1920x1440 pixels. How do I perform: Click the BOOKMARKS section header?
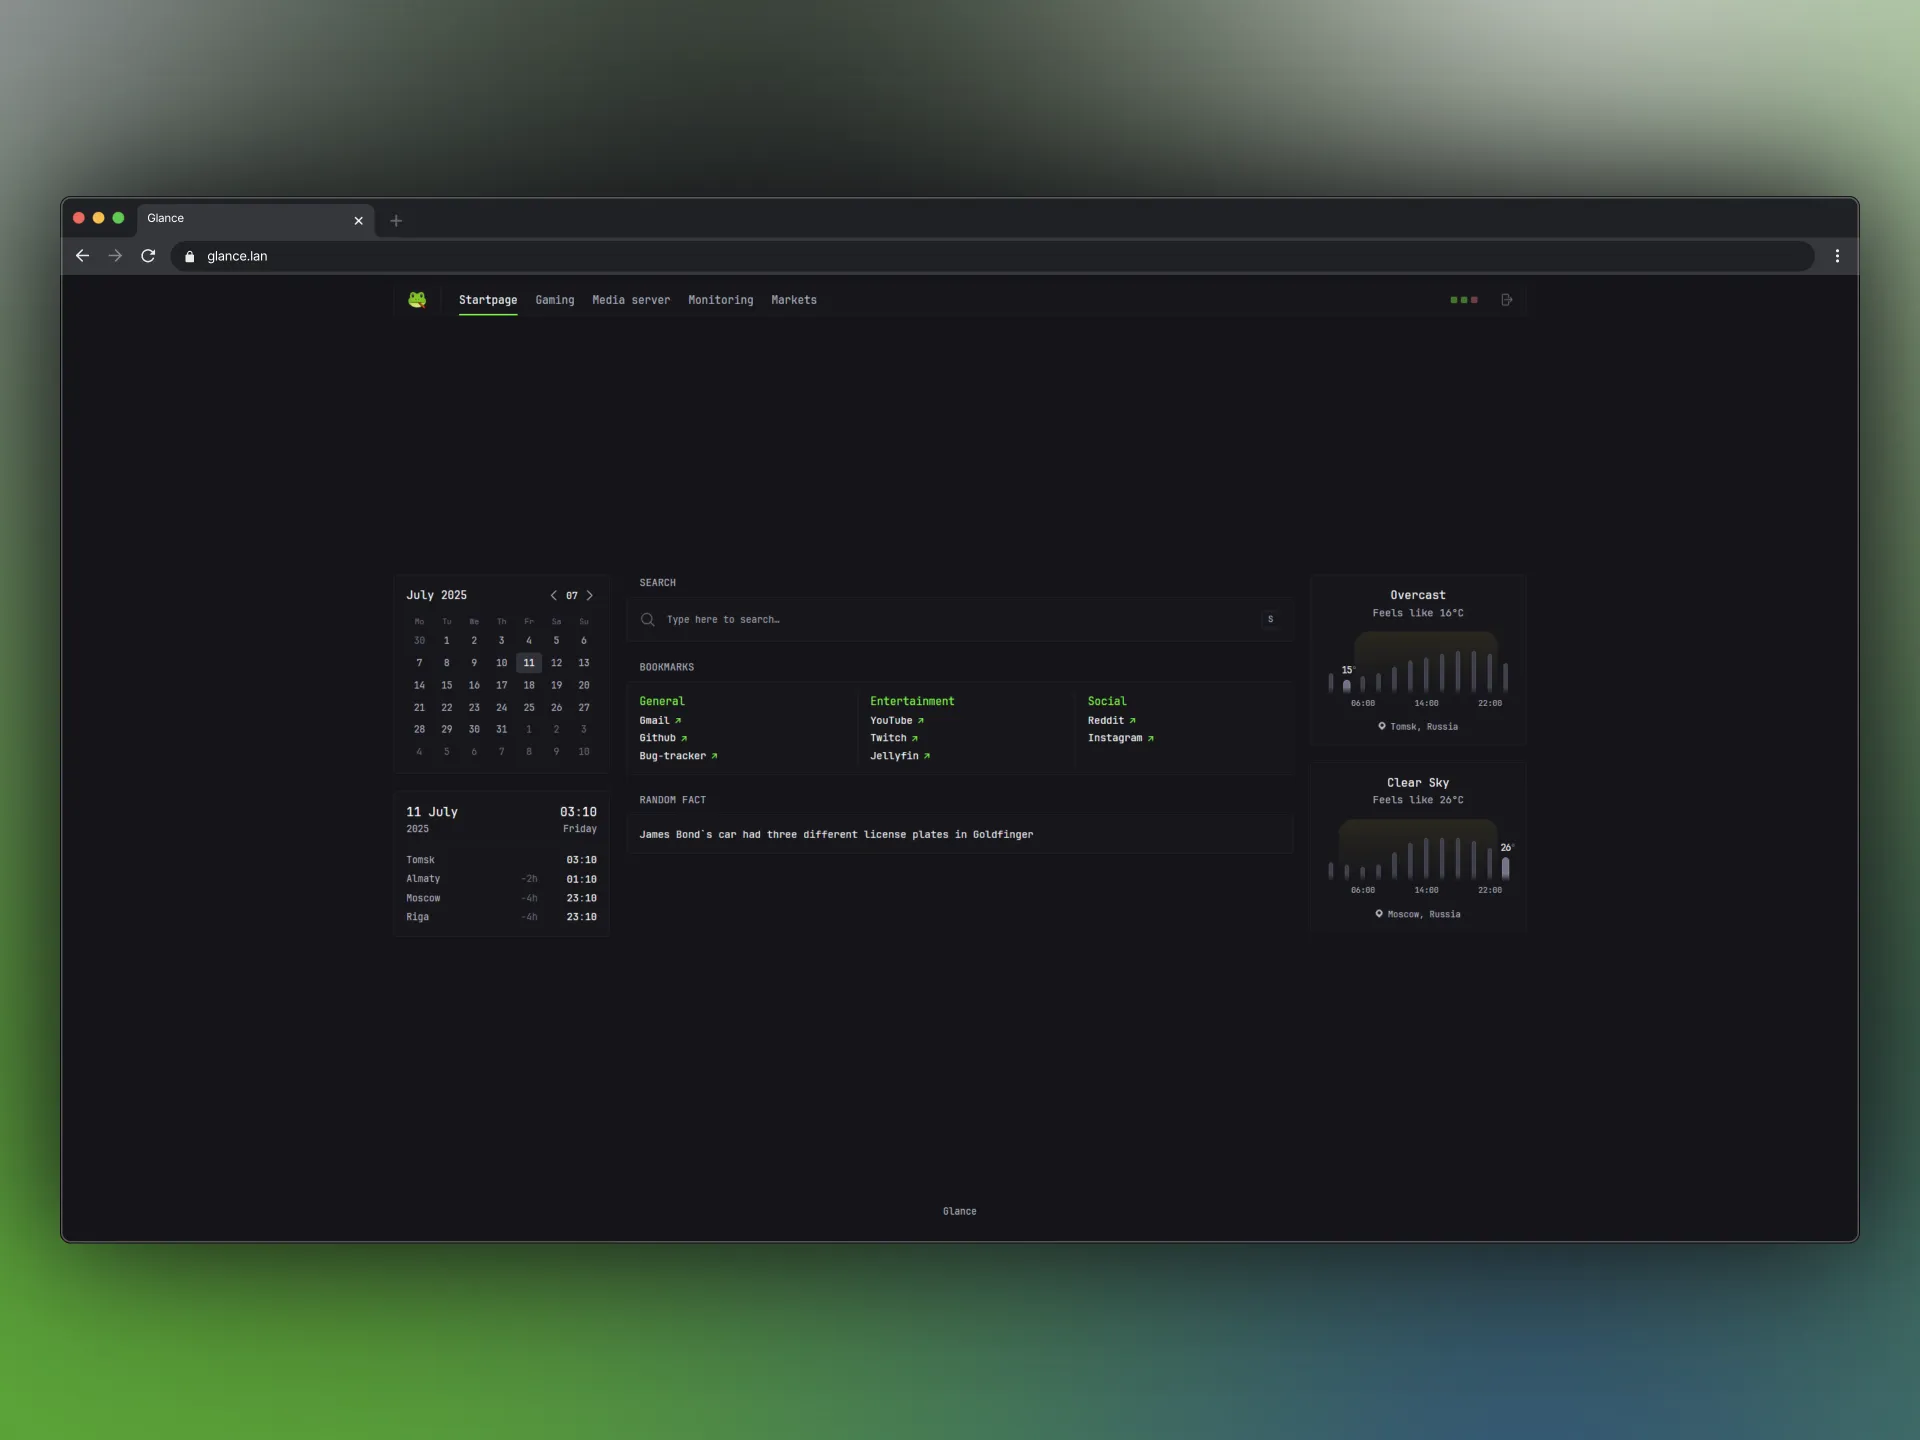(667, 667)
